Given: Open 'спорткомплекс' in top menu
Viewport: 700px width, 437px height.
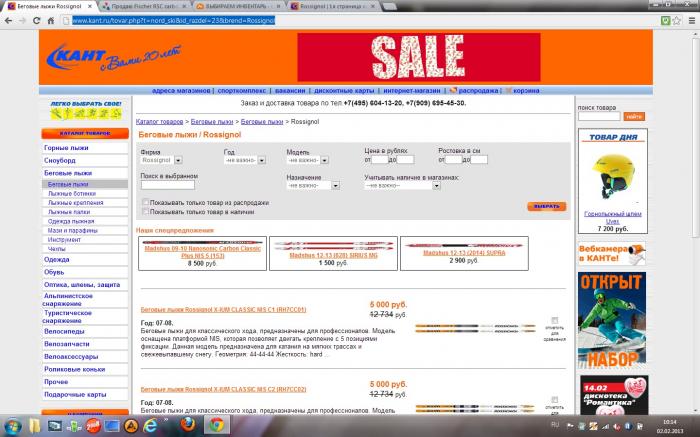Looking at the screenshot, I should point(242,91).
